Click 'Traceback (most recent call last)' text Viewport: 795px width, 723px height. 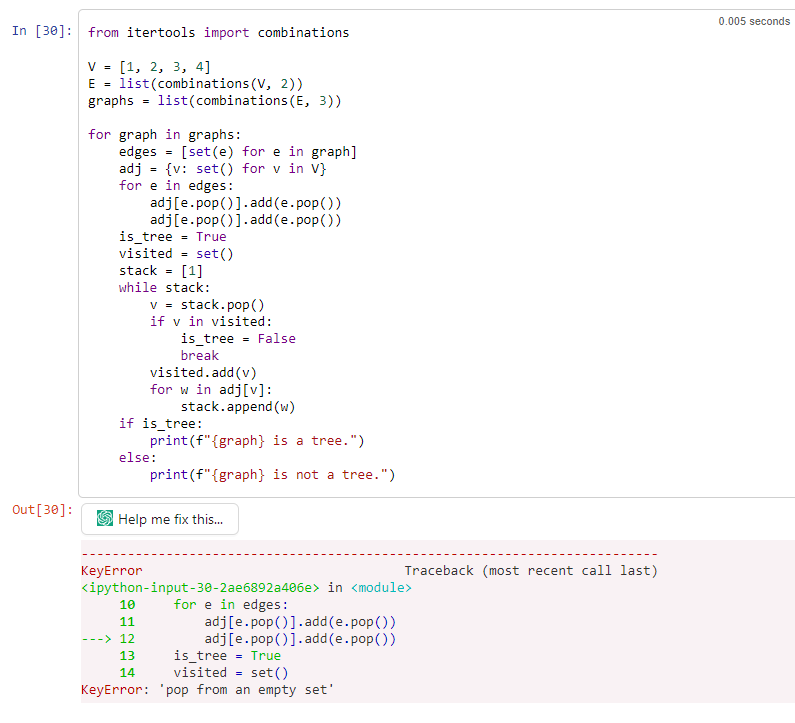pos(531,571)
